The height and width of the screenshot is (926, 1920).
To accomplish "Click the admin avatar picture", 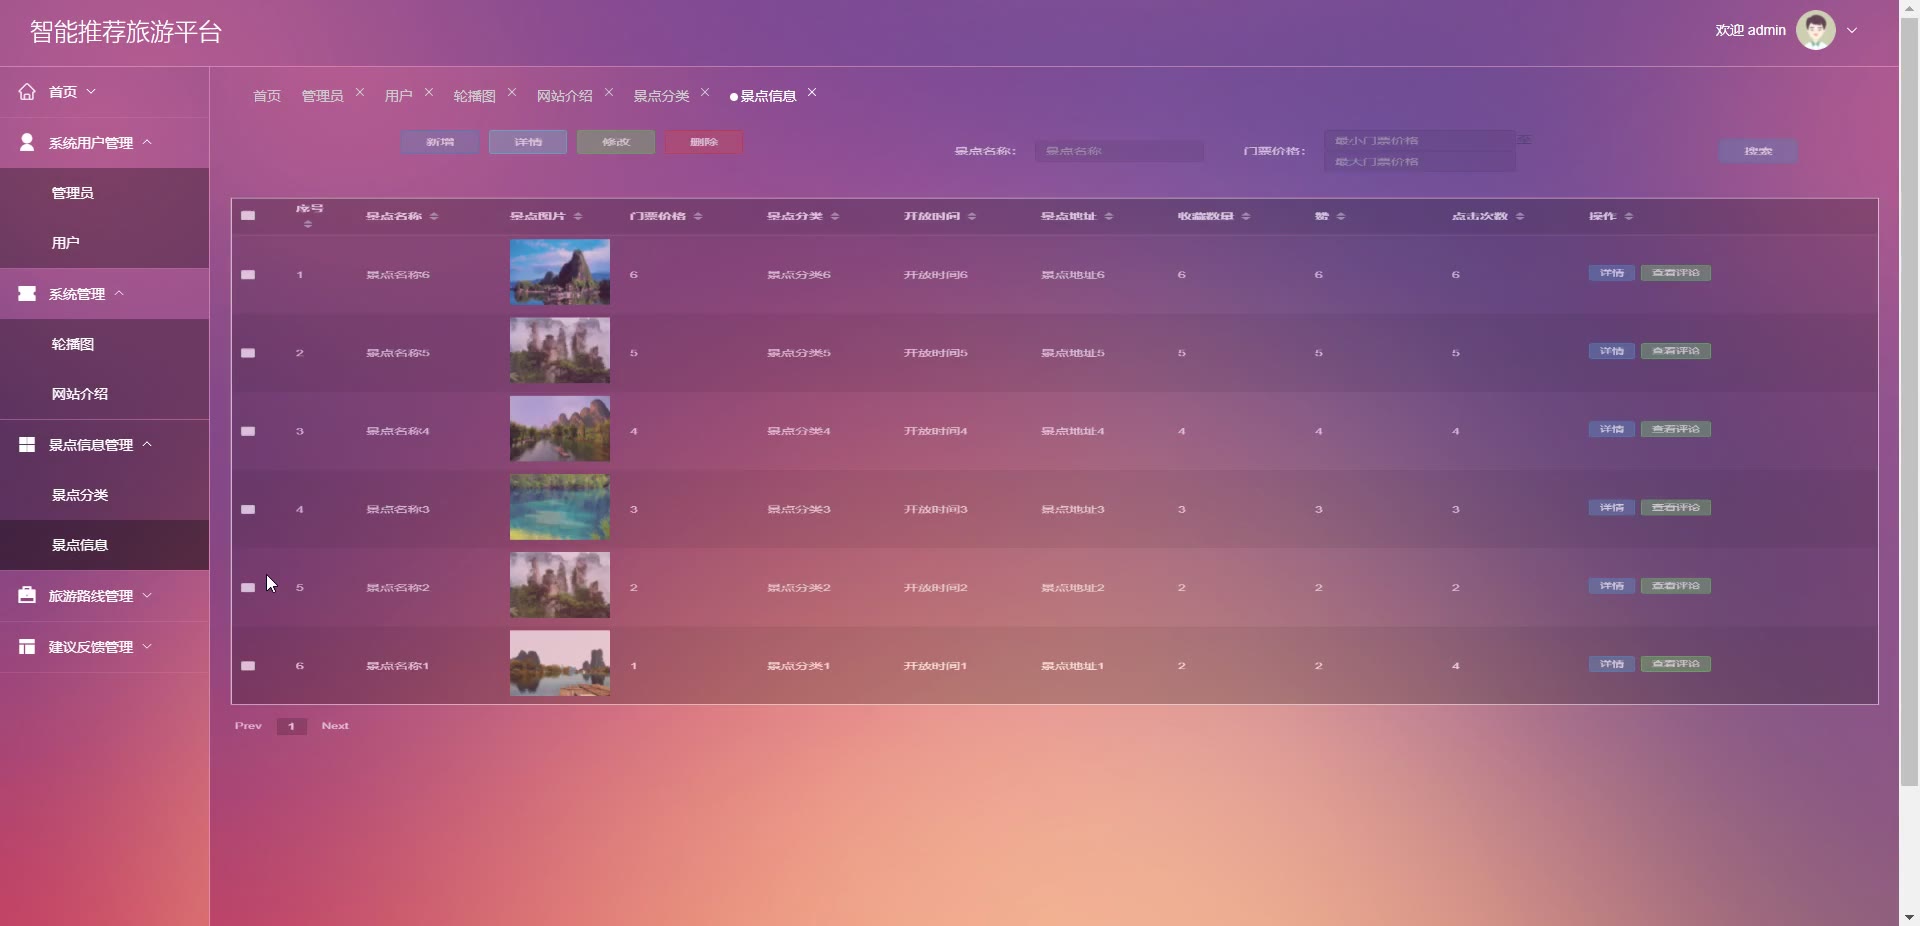I will tap(1816, 30).
